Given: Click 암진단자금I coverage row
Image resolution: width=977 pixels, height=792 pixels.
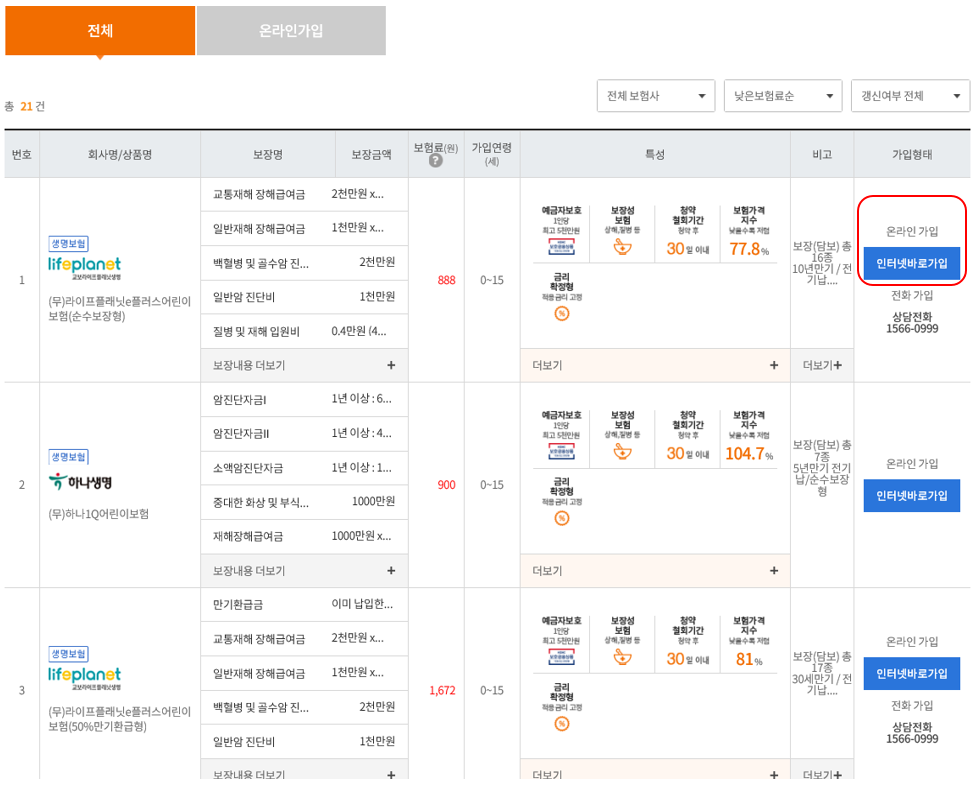Looking at the screenshot, I should 304,399.
